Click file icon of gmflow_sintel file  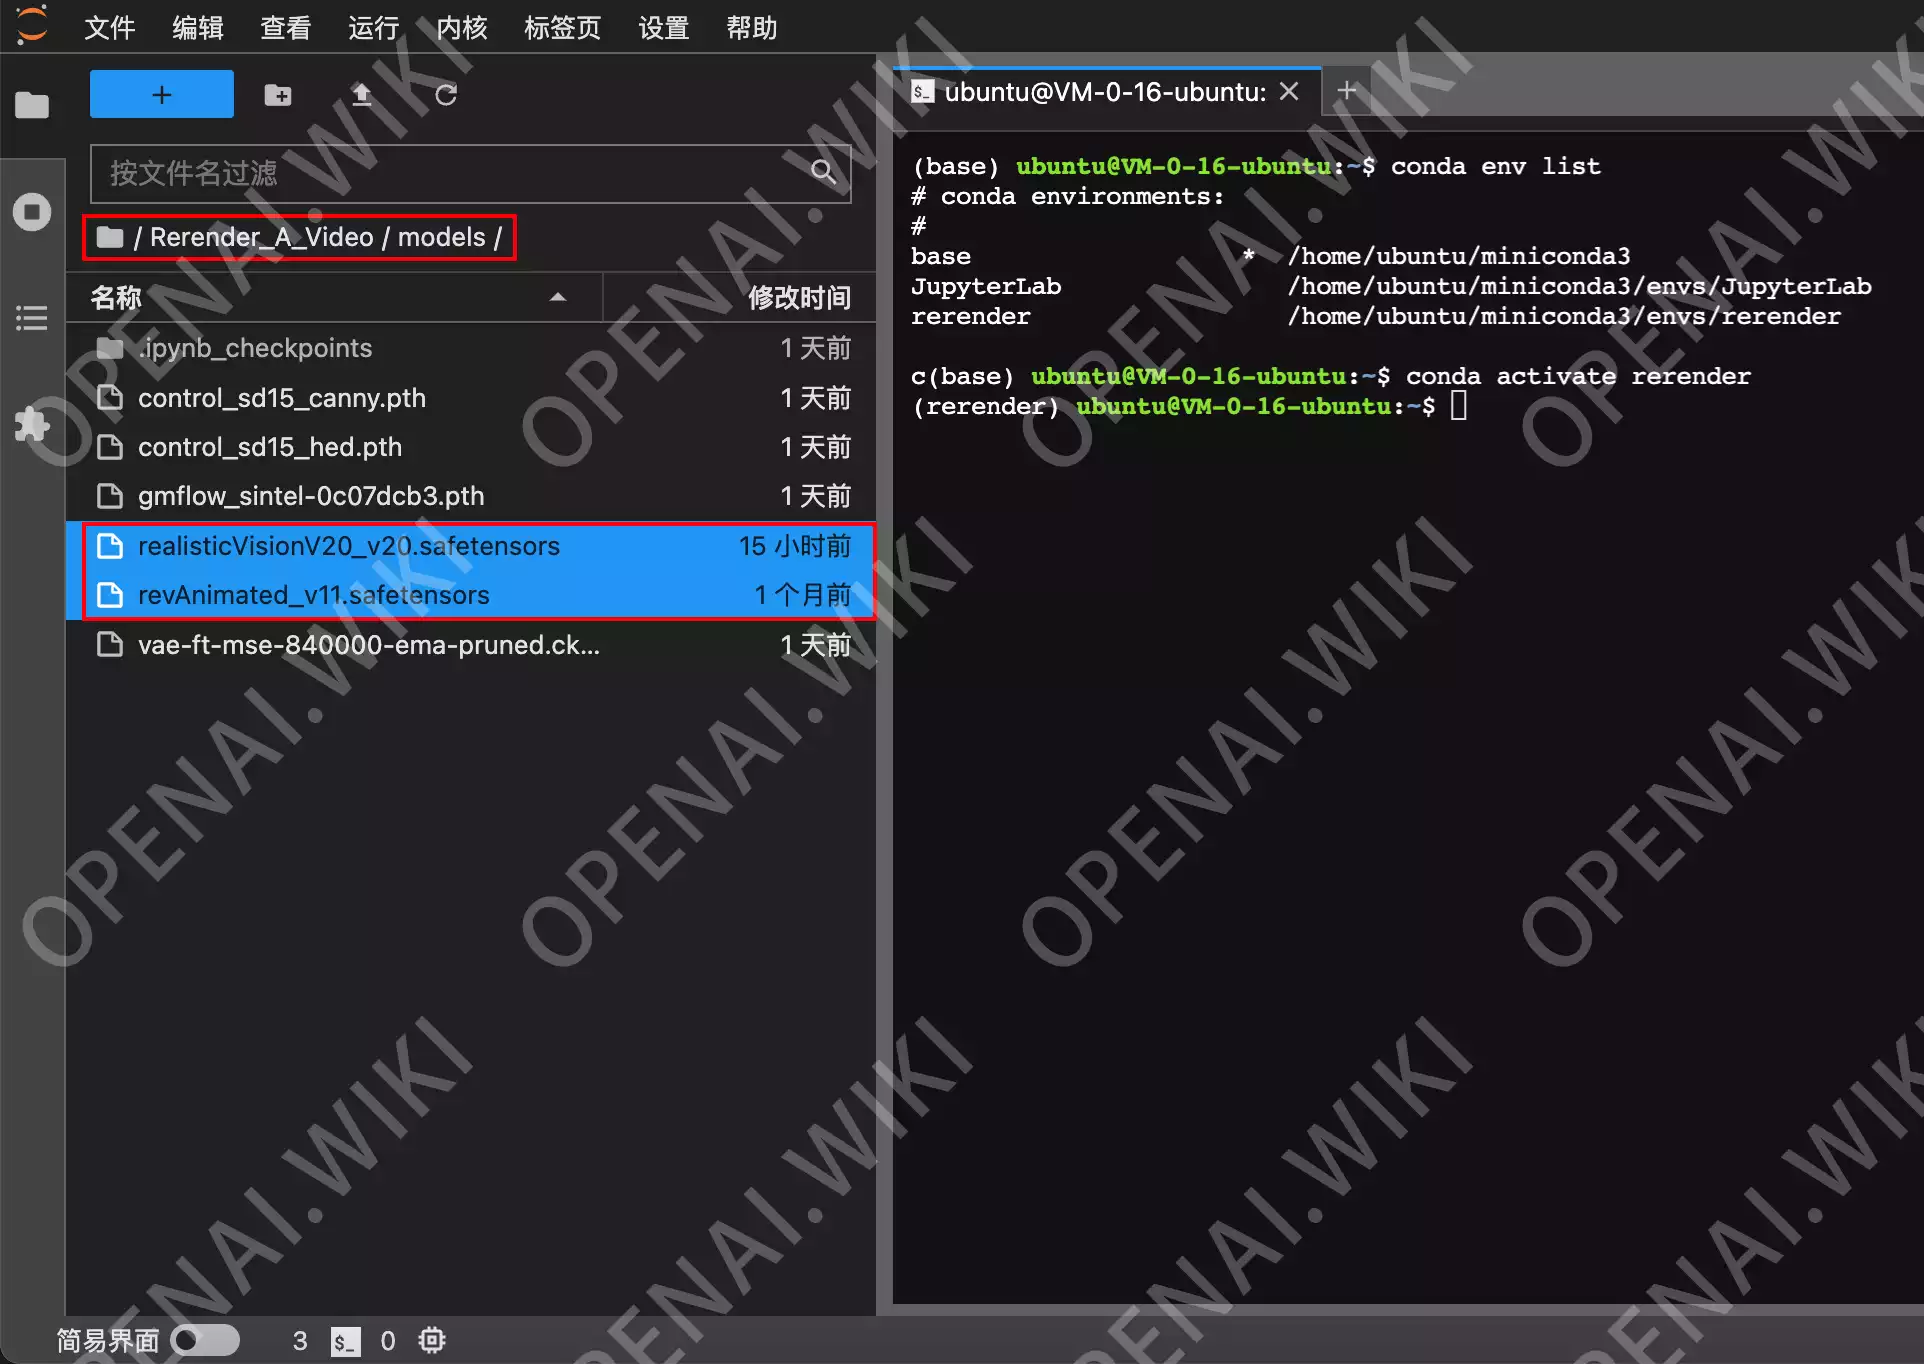pos(110,496)
